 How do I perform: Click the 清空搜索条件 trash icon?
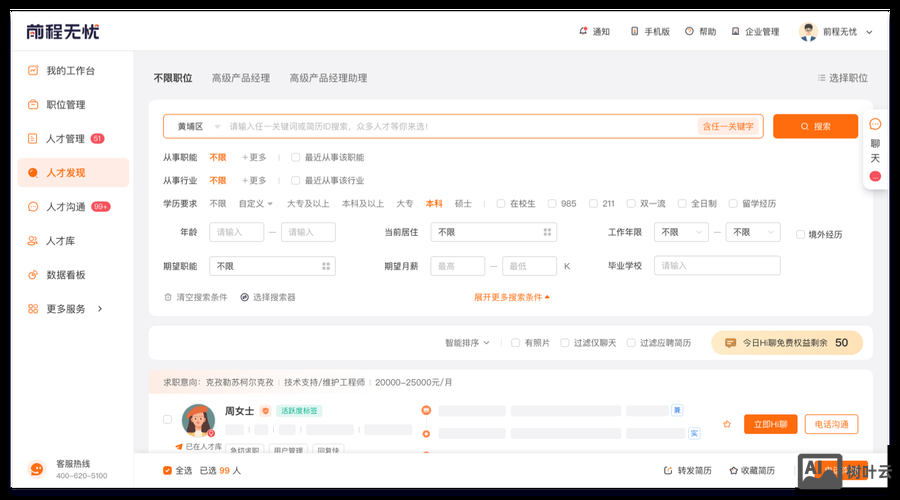pos(168,297)
